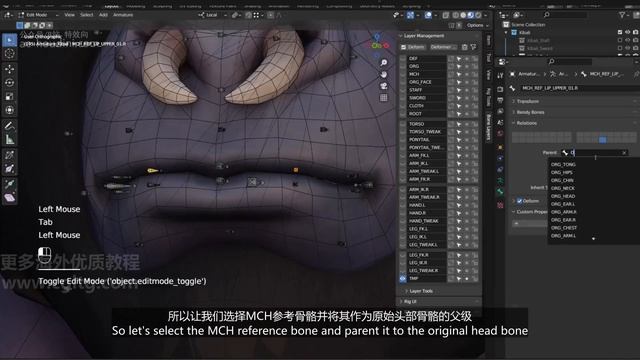
Task: Click the trash icon in Layer Management
Action: tap(464, 47)
